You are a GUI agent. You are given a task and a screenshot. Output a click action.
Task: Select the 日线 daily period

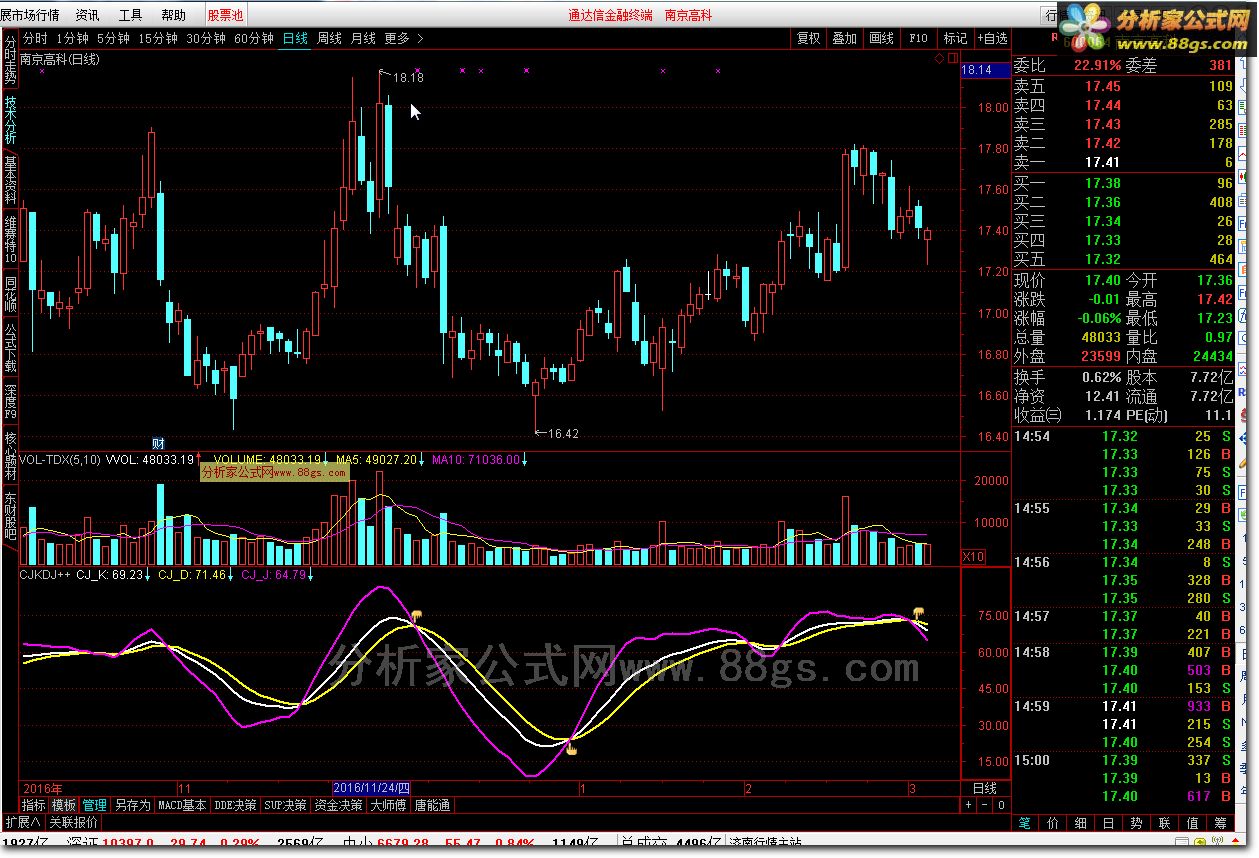tap(295, 39)
